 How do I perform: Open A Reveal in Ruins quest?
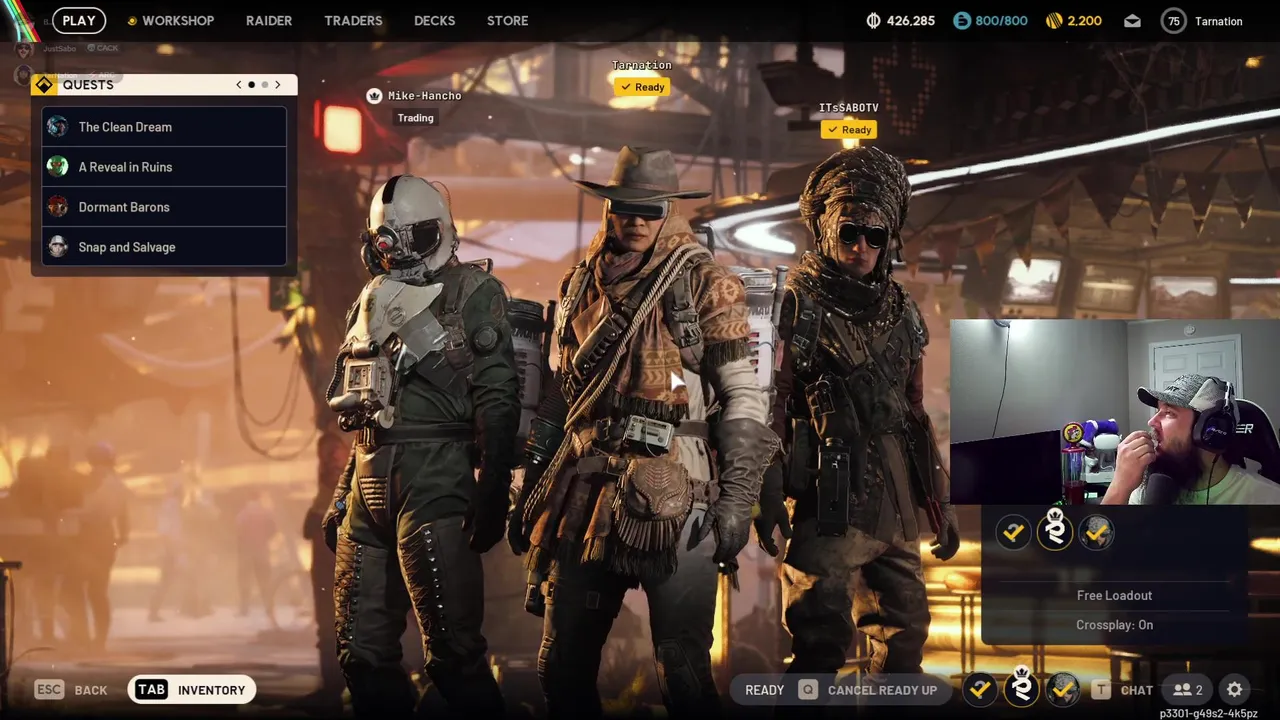tap(164, 167)
